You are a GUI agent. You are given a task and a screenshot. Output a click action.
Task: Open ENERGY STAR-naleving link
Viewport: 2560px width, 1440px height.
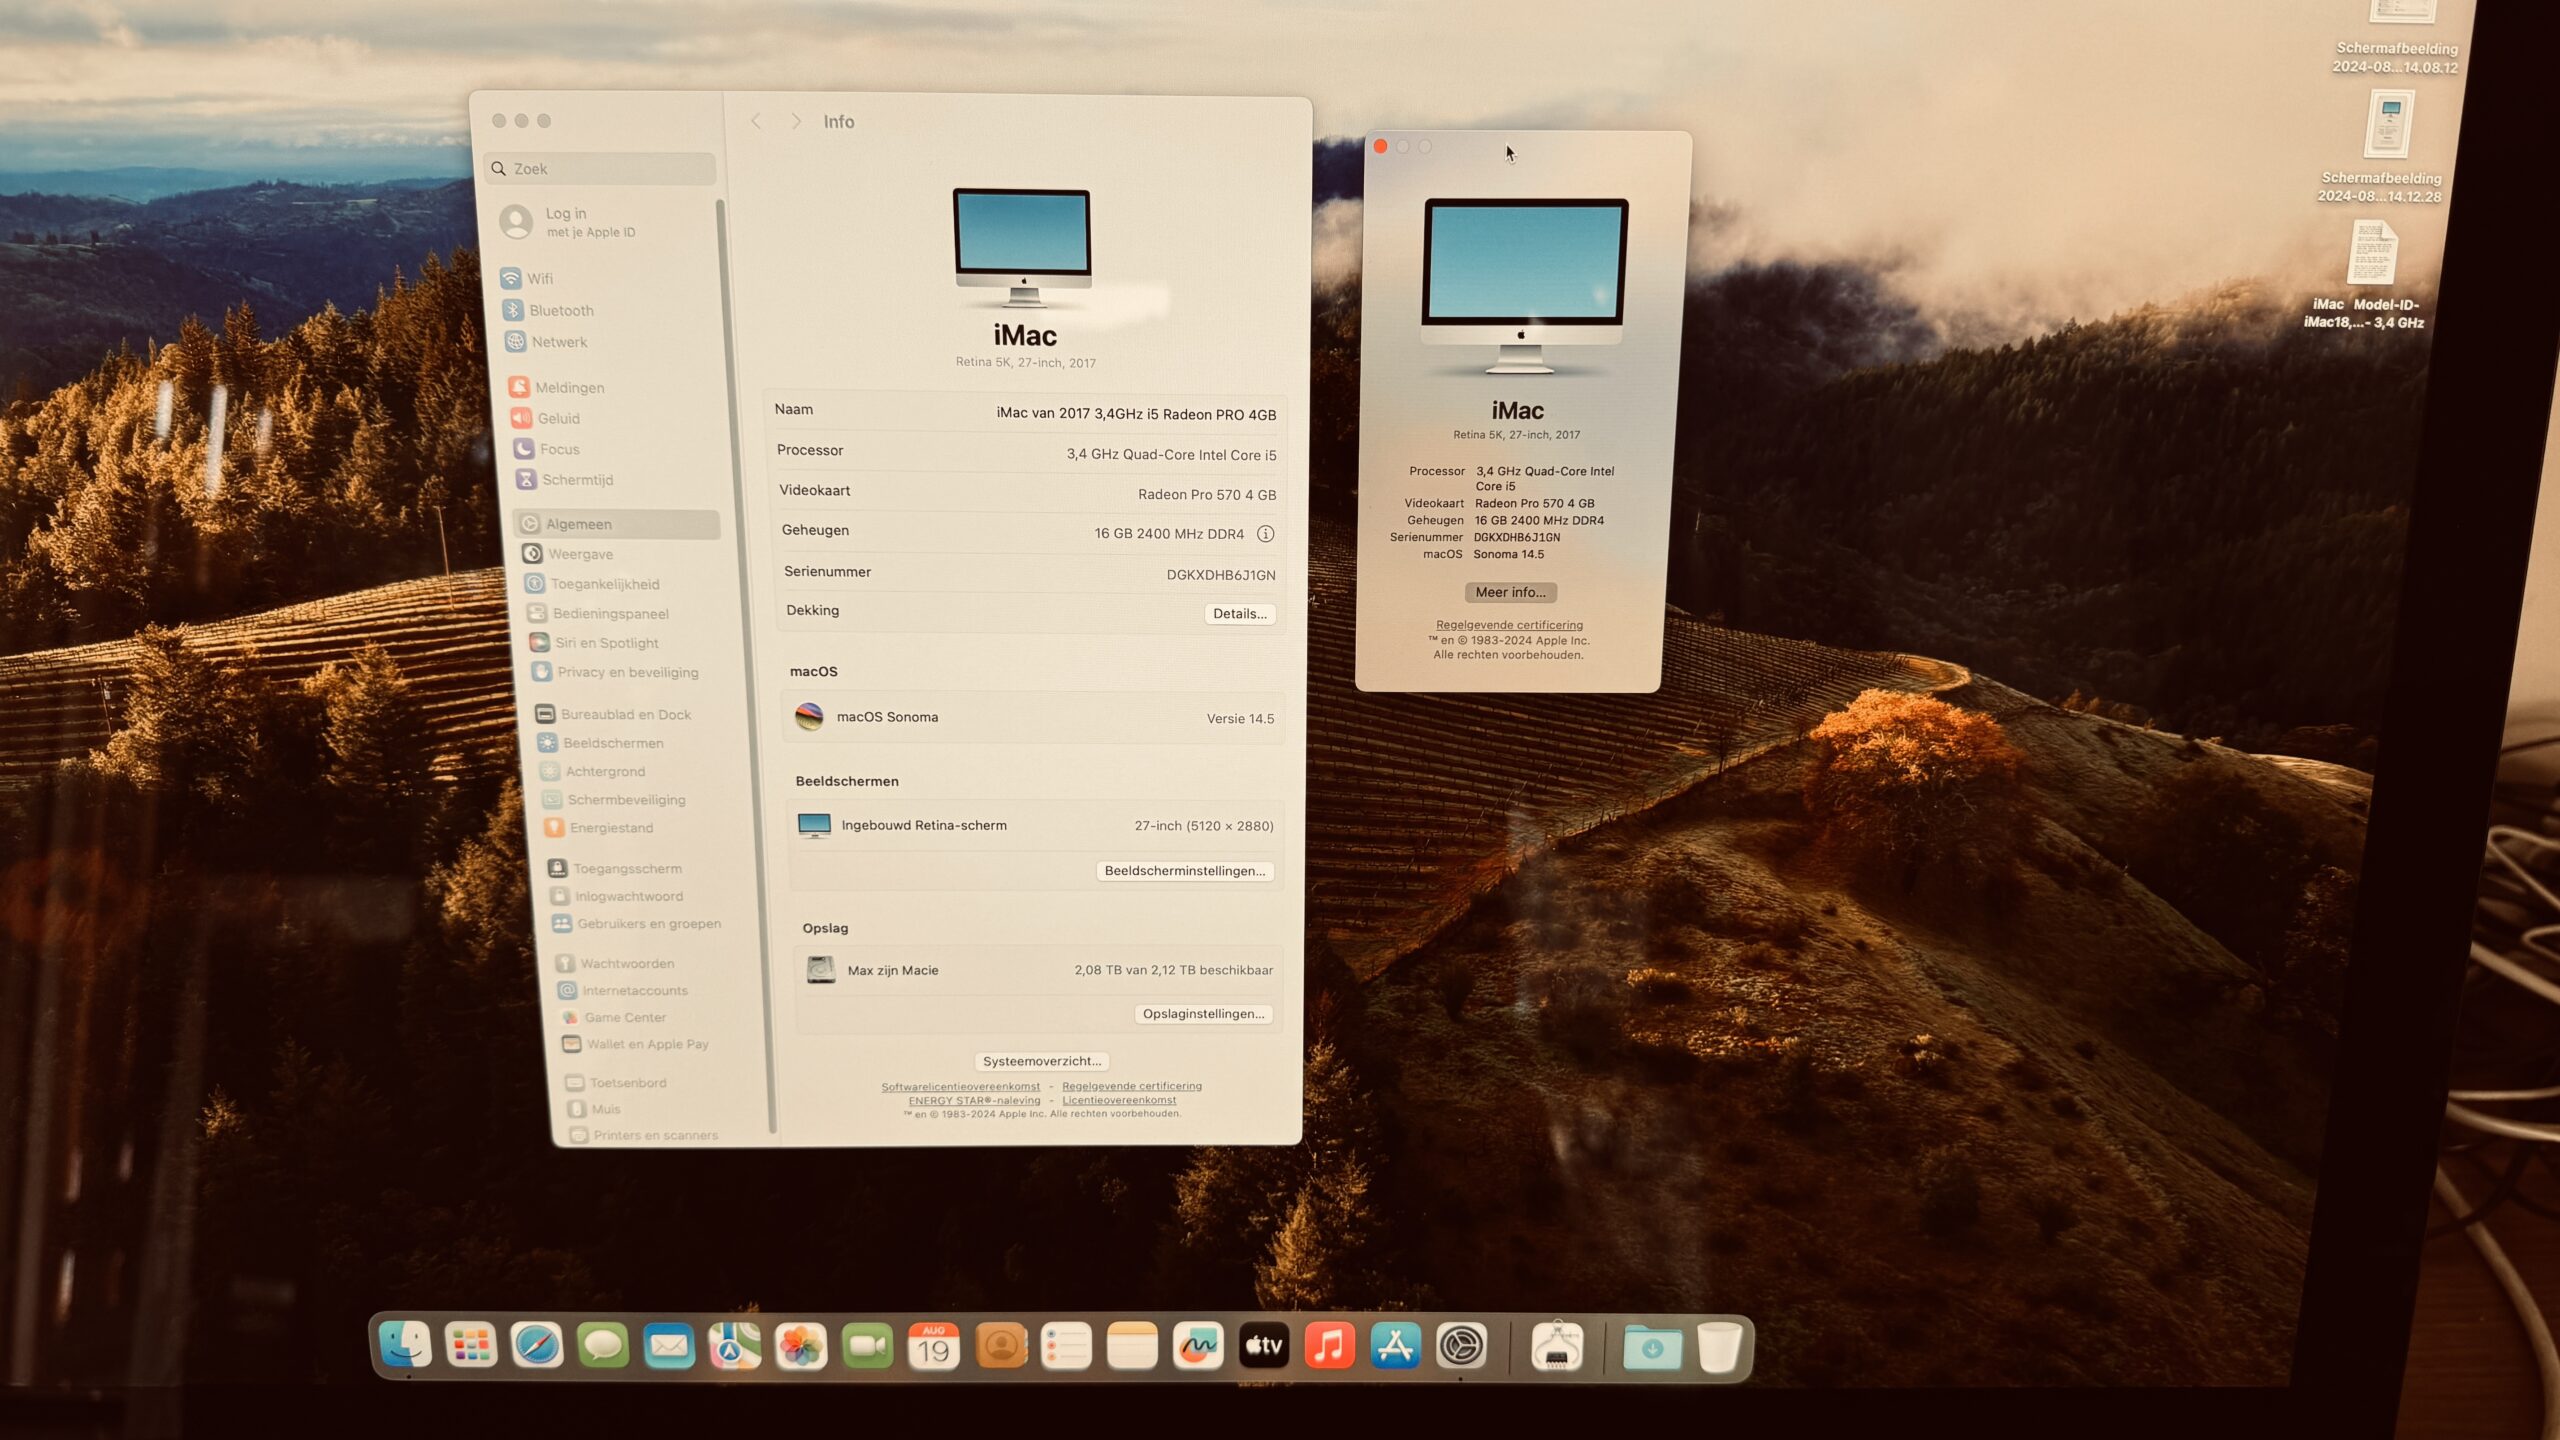974,1101
